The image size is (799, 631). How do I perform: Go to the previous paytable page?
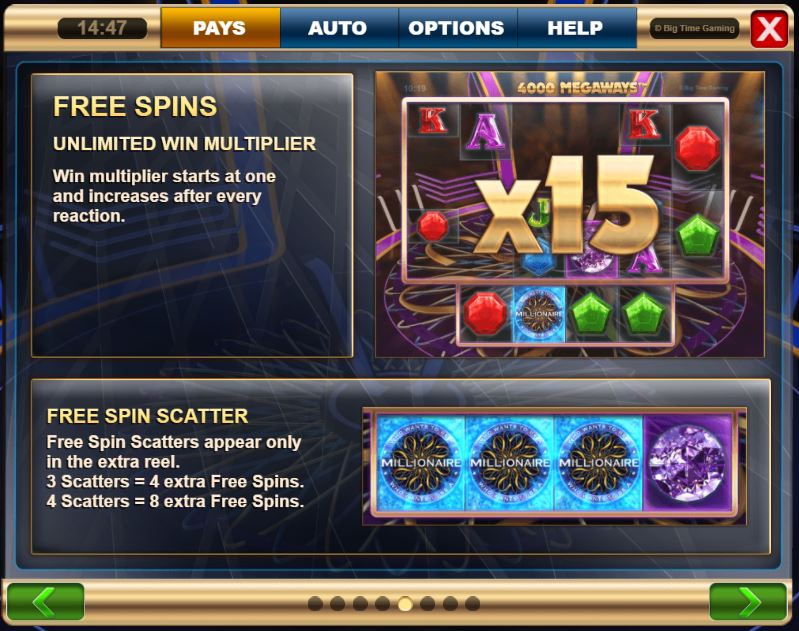point(46,602)
